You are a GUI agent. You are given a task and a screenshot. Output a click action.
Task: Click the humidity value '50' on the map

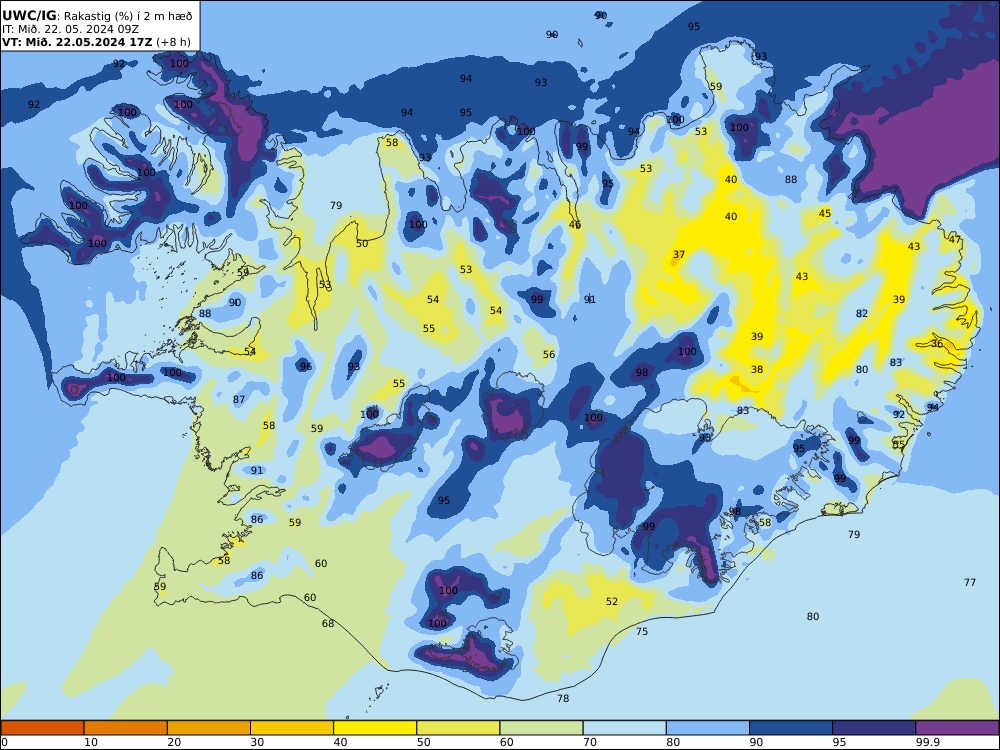362,244
